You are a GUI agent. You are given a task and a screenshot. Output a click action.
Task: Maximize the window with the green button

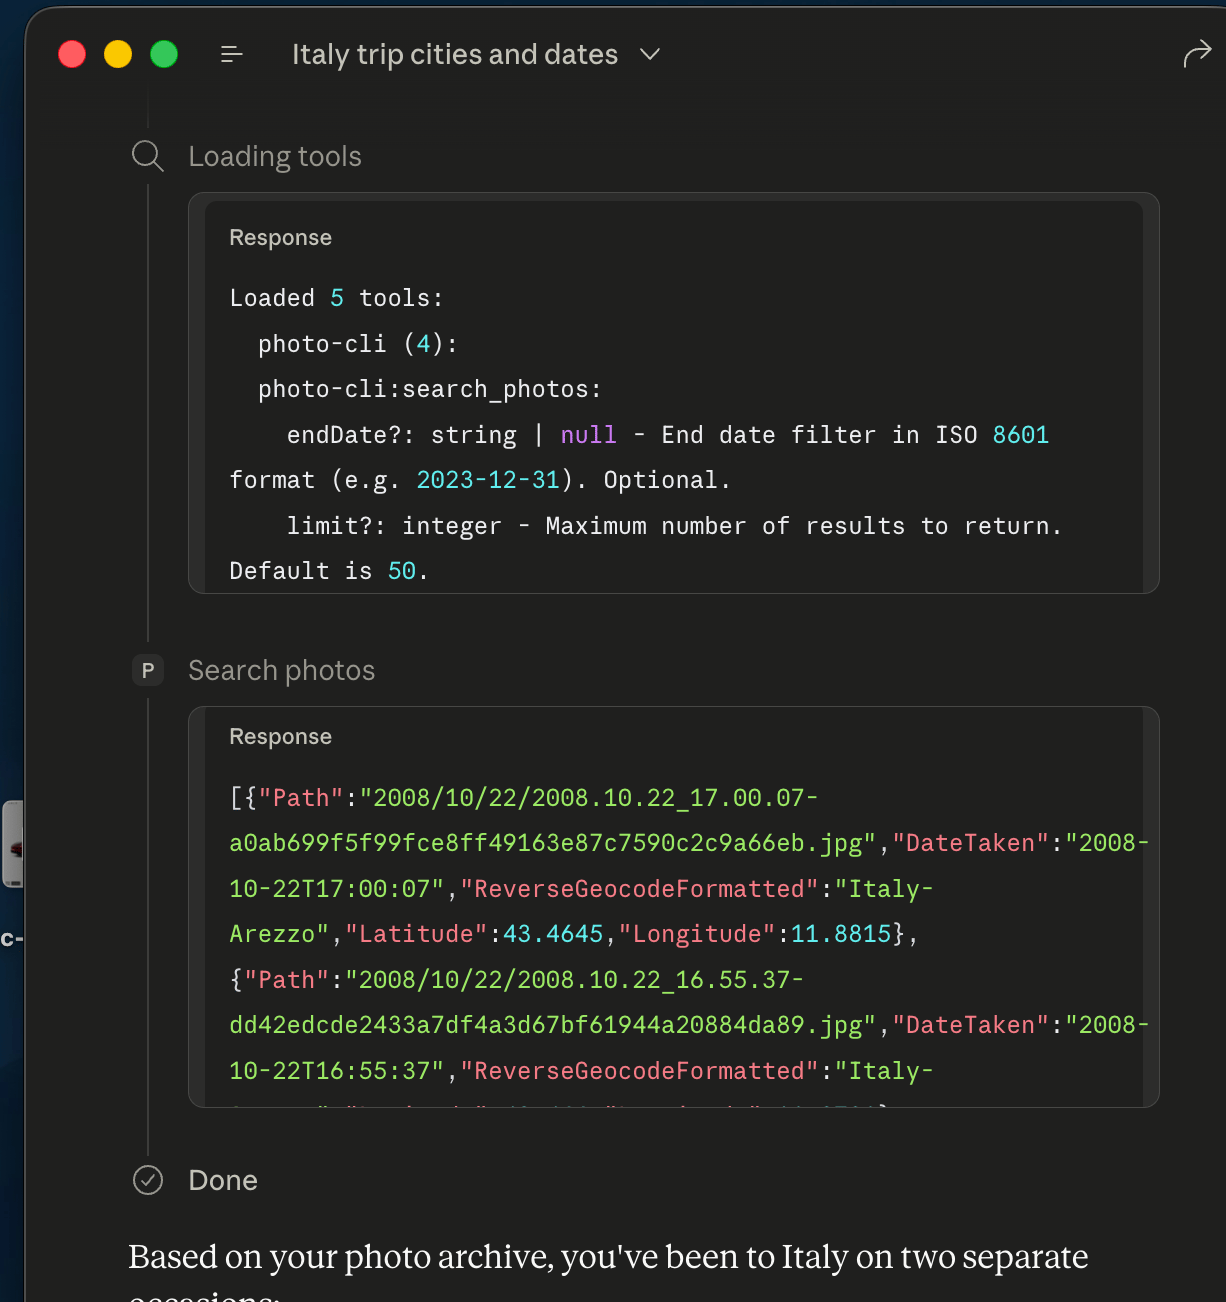coord(164,54)
